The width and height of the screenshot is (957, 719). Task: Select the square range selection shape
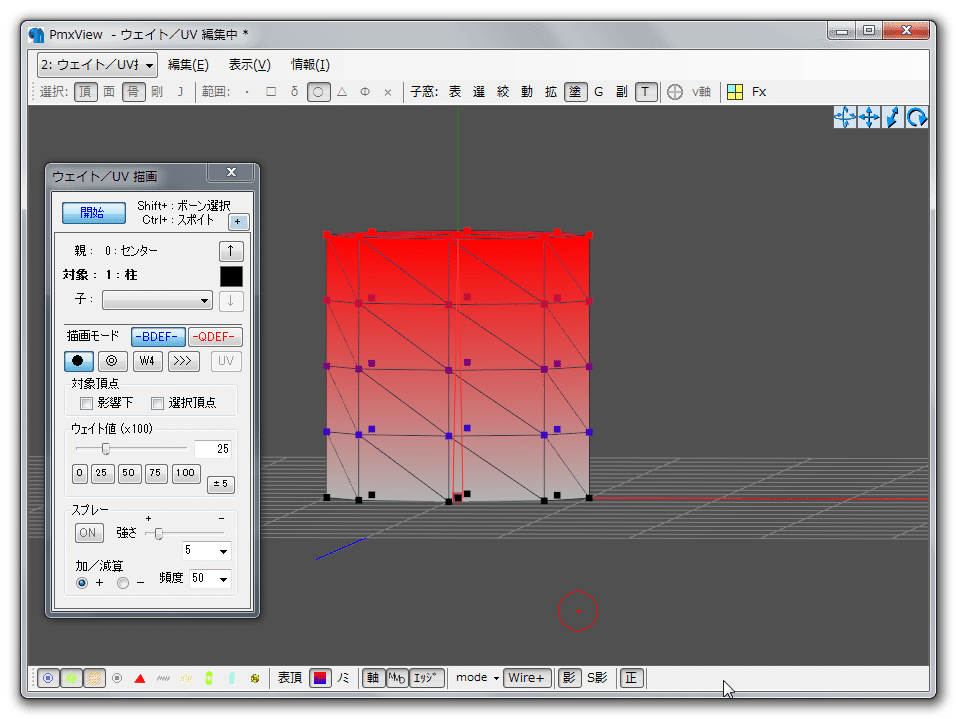pyautogui.click(x=271, y=92)
